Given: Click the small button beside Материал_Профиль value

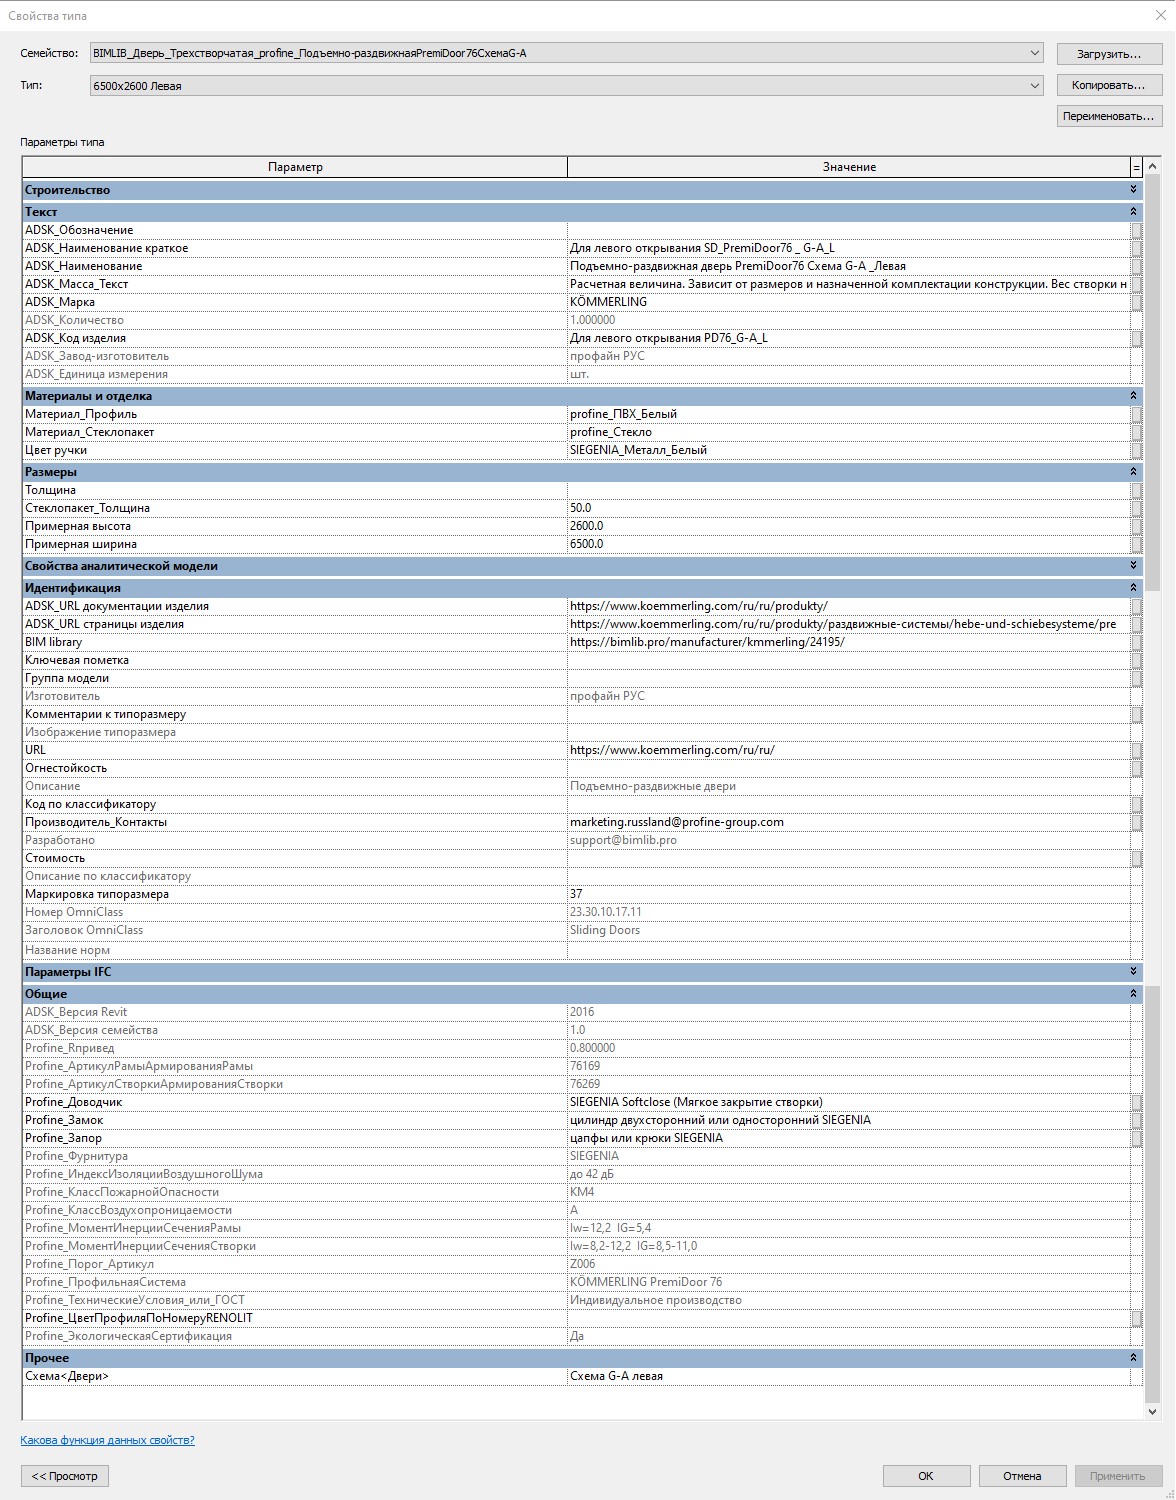Looking at the screenshot, I should [x=1136, y=414].
